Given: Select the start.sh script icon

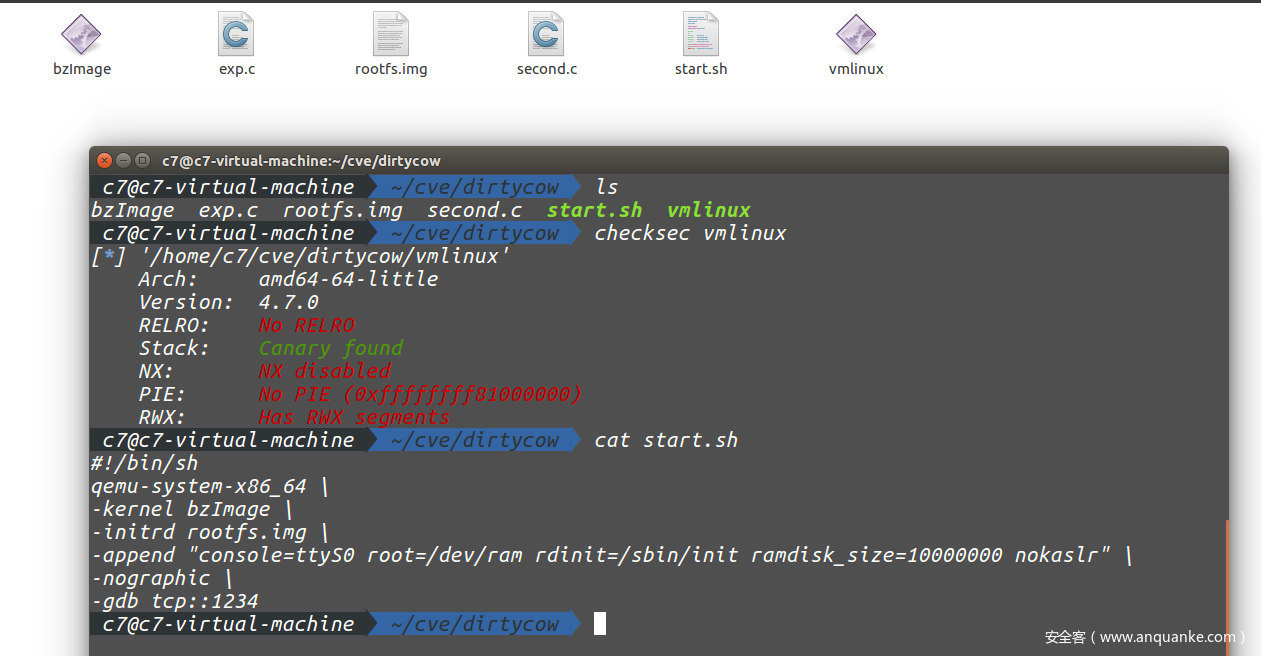Looking at the screenshot, I should click(701, 35).
